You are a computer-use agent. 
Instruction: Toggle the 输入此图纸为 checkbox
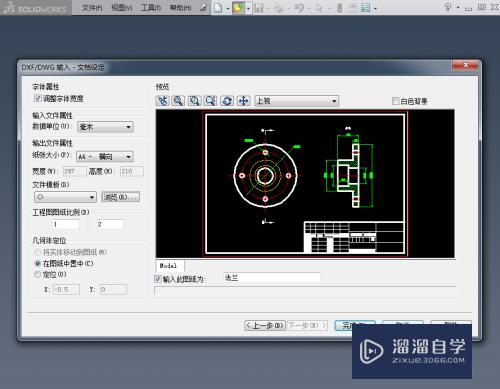point(158,279)
